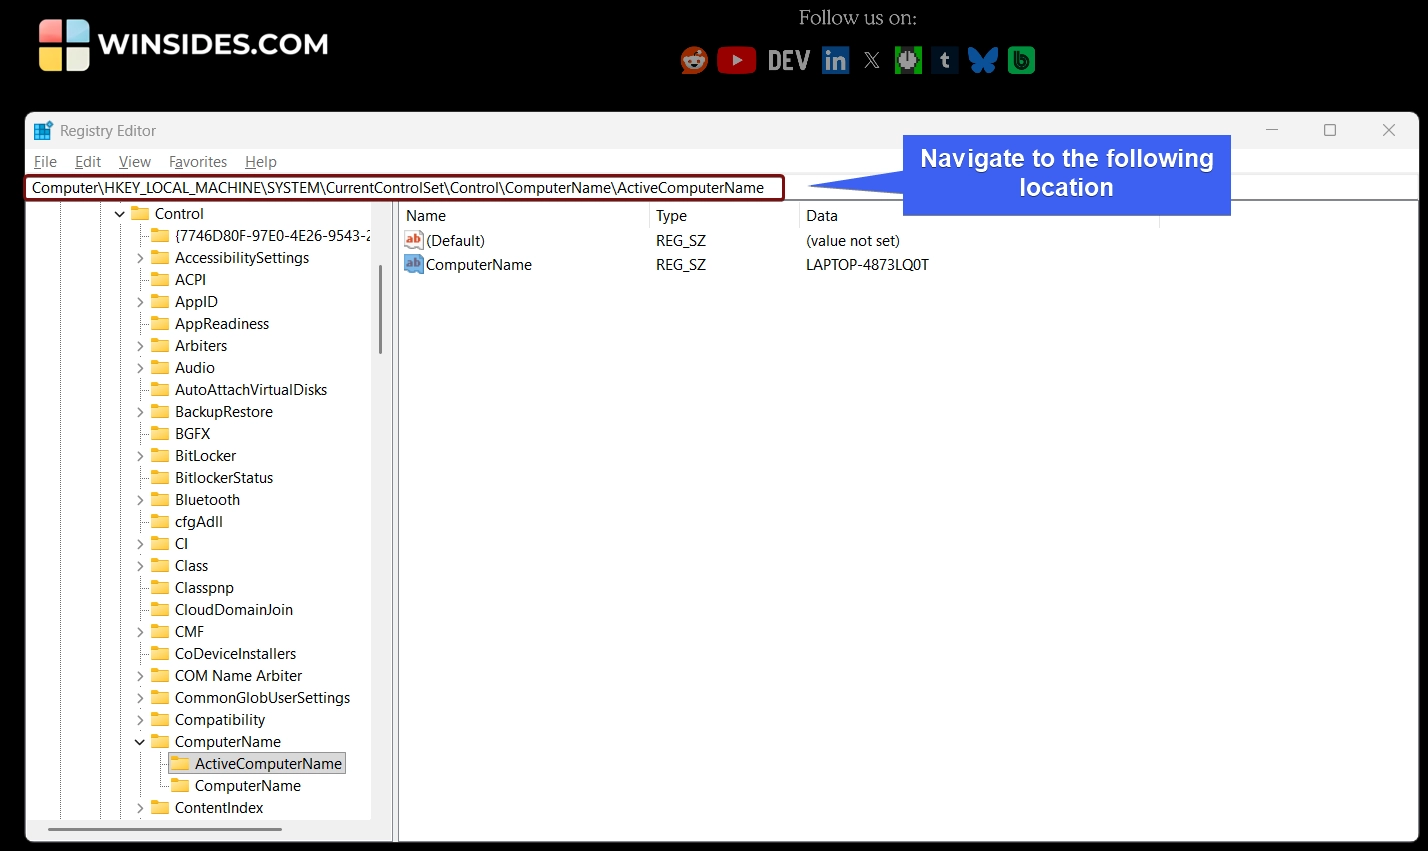Select the ActiveComputerName tree key

[268, 764]
